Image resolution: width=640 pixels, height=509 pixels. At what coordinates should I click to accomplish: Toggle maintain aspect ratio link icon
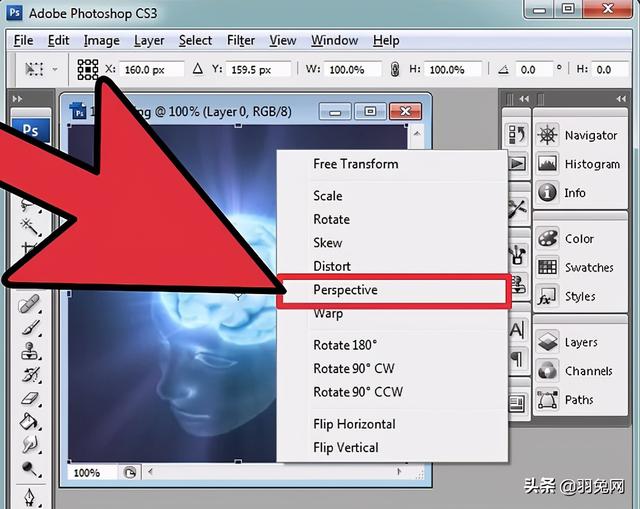point(395,69)
